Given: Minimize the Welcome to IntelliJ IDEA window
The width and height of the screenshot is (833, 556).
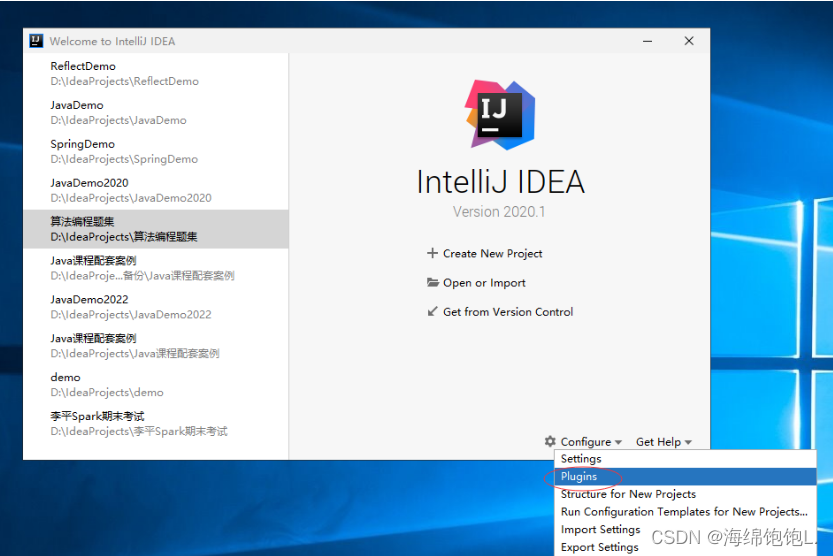Looking at the screenshot, I should tap(647, 41).
